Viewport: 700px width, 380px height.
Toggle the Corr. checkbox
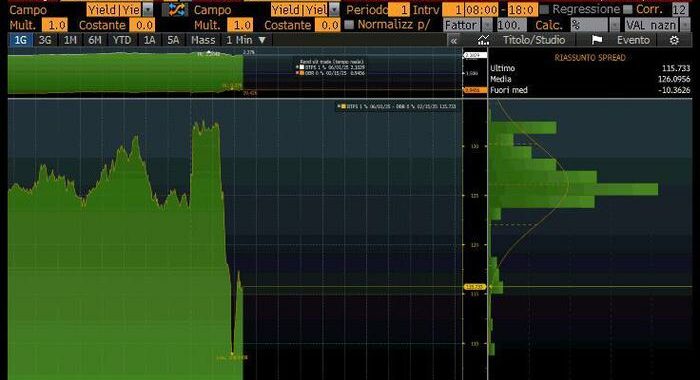pyautogui.click(x=628, y=9)
